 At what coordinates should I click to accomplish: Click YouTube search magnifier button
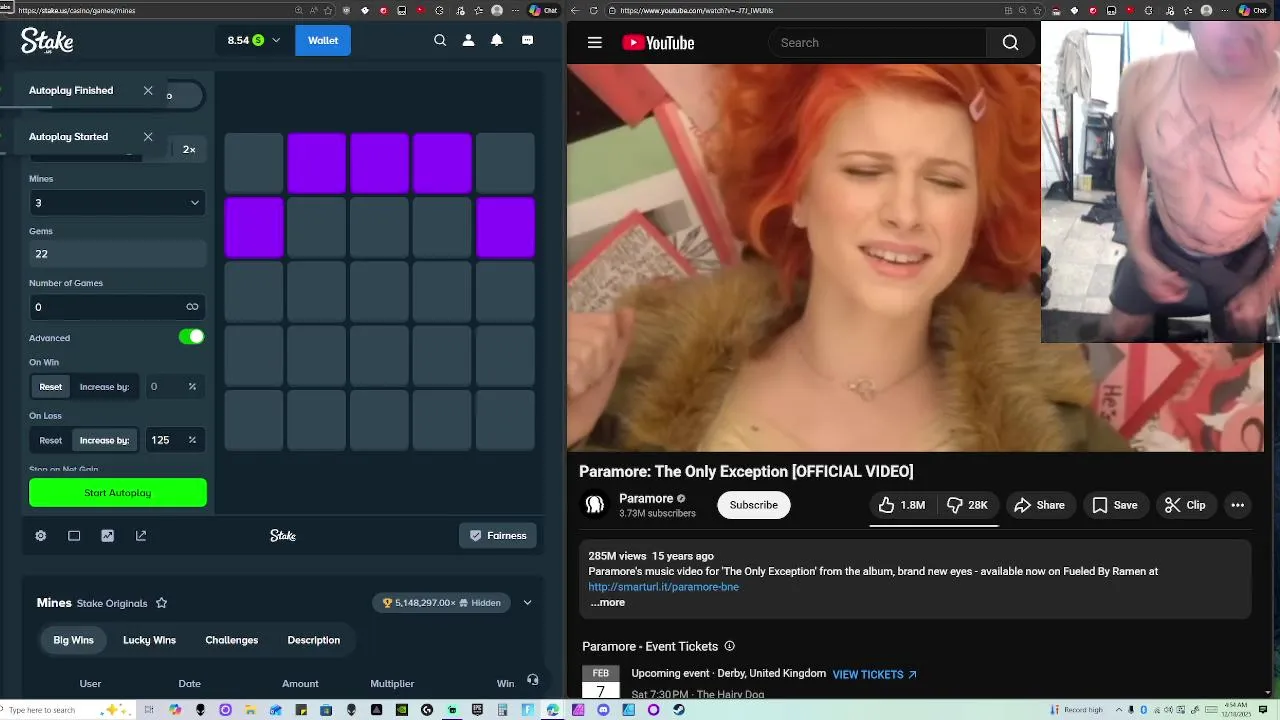point(1010,43)
